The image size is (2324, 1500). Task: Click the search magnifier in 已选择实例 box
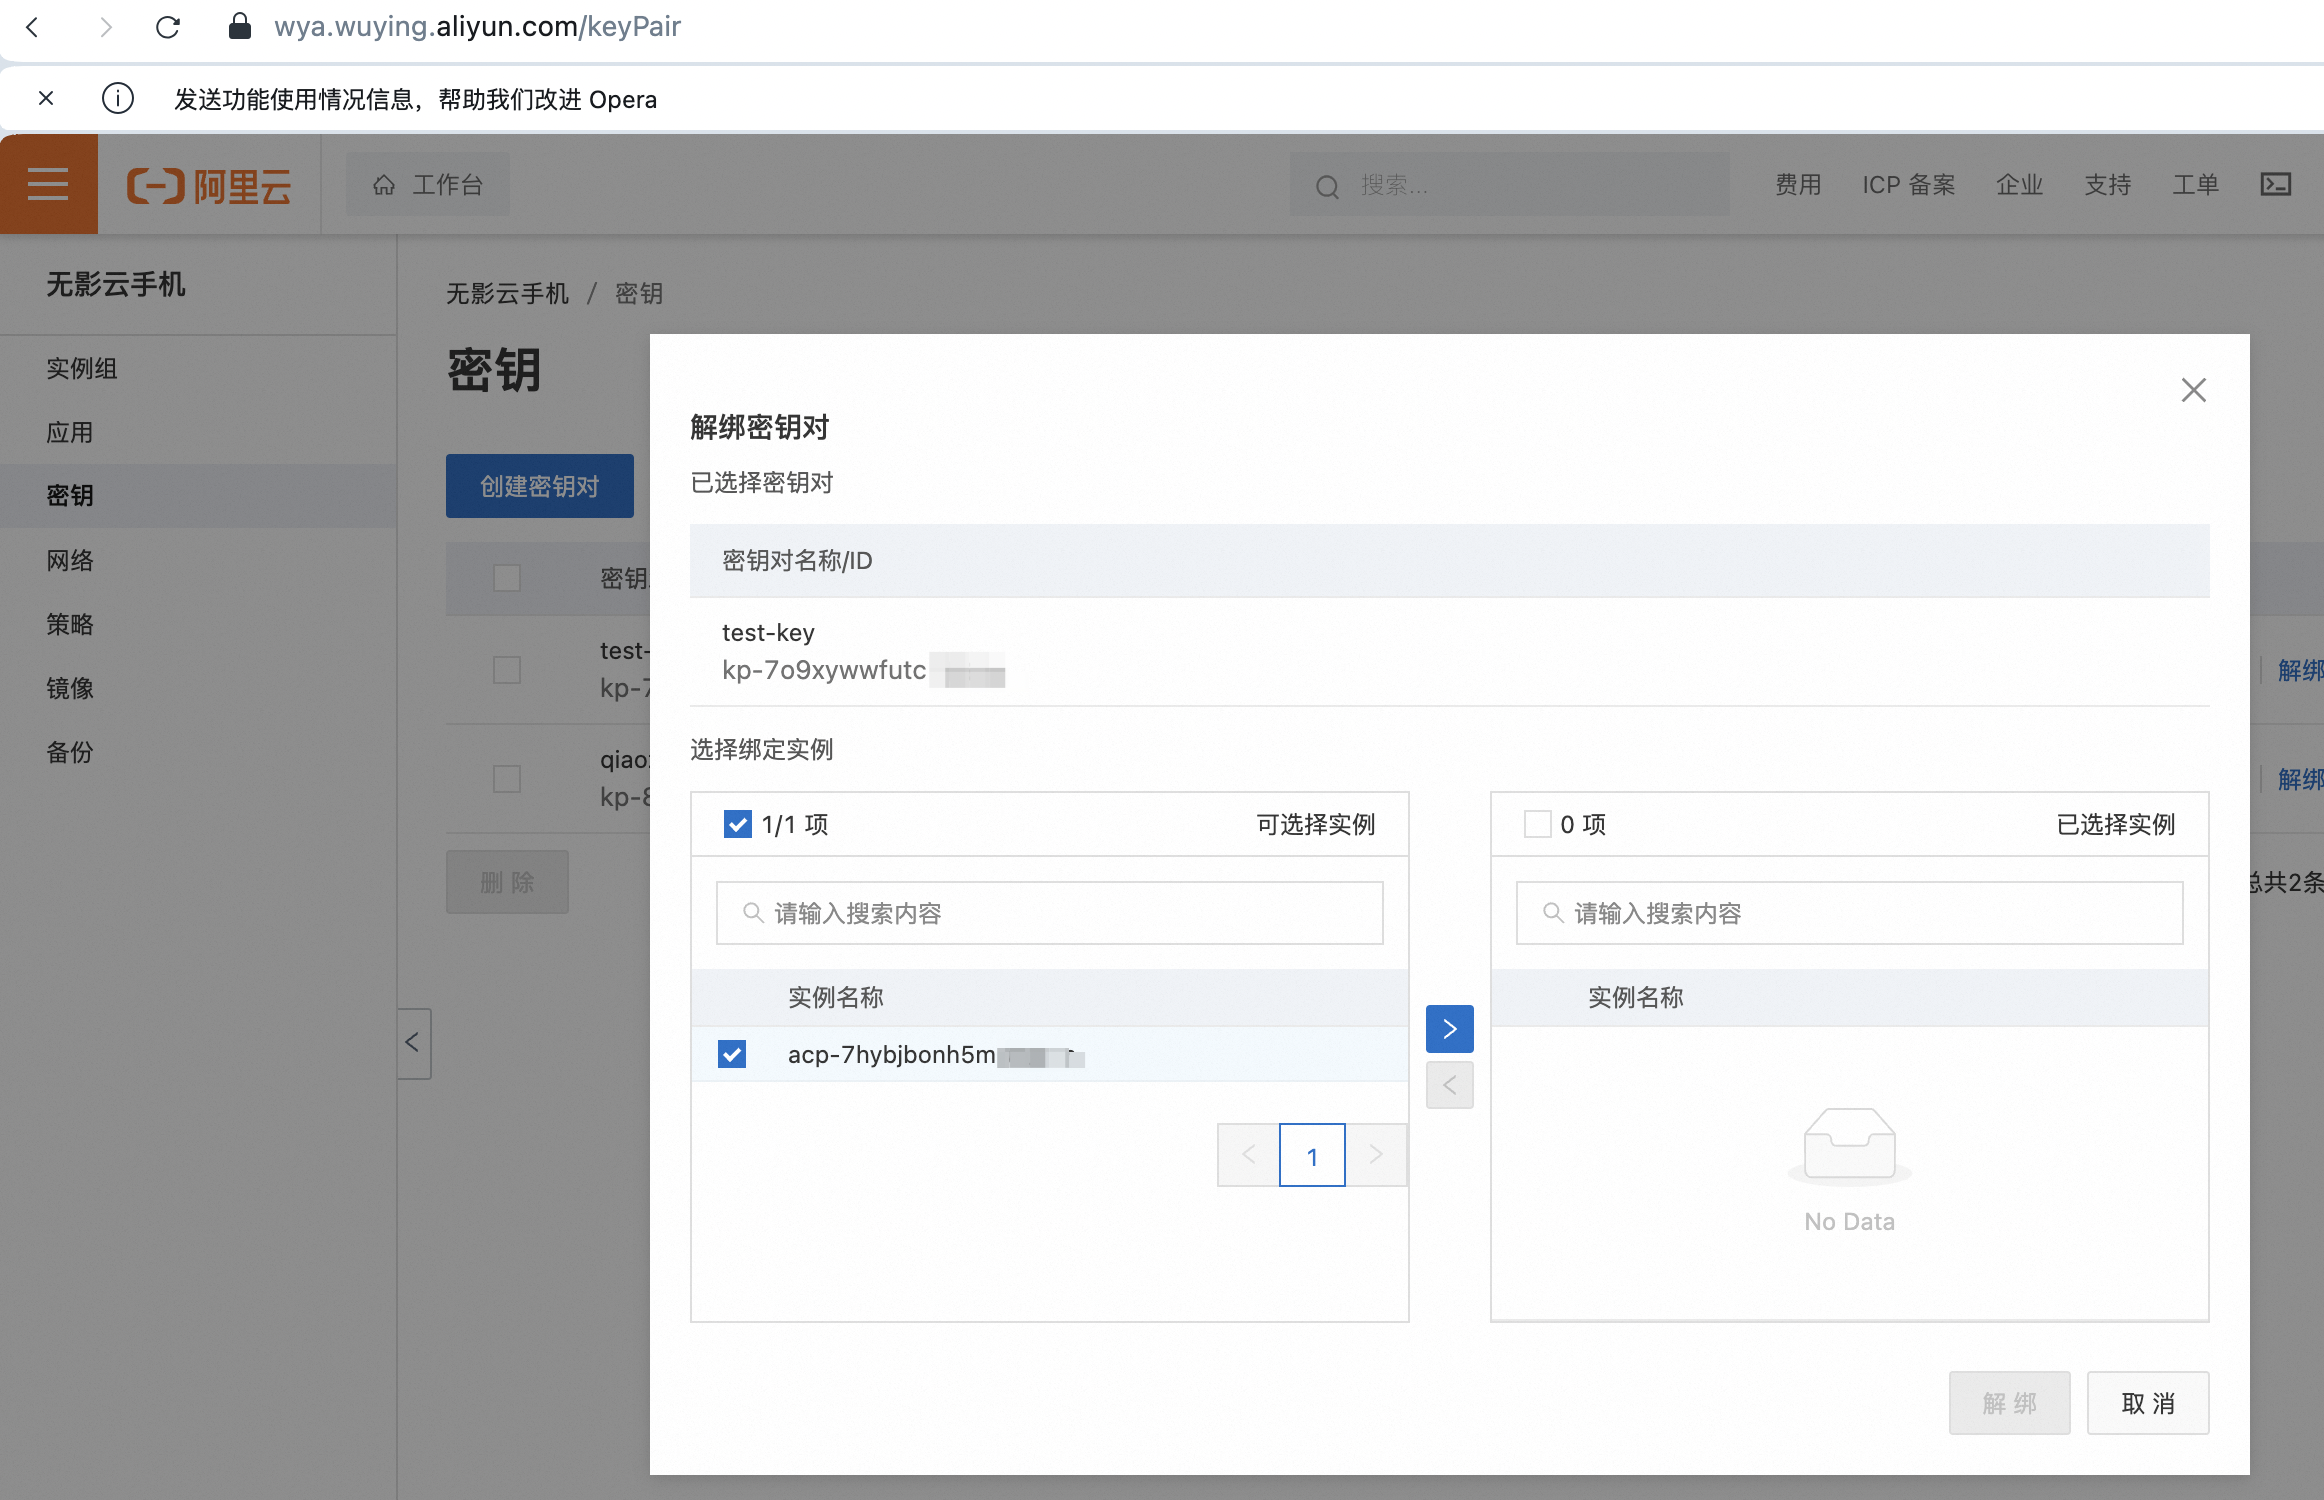1553,912
